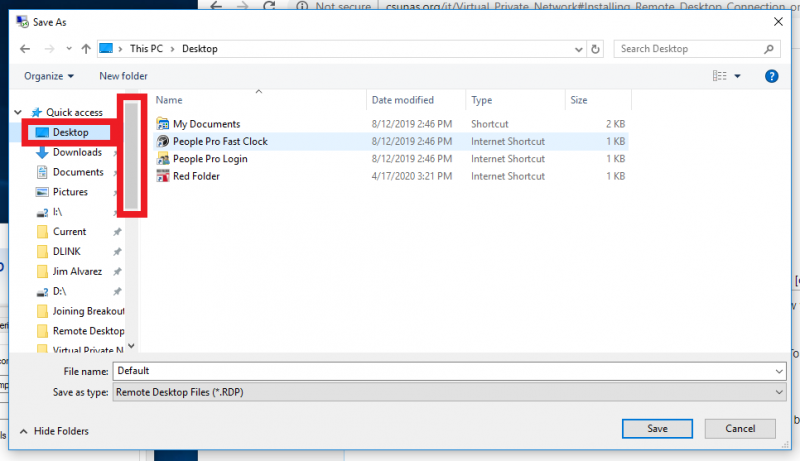This screenshot has width=800, height=461.
Task: Select the My Documents shortcut
Action: click(x=206, y=124)
